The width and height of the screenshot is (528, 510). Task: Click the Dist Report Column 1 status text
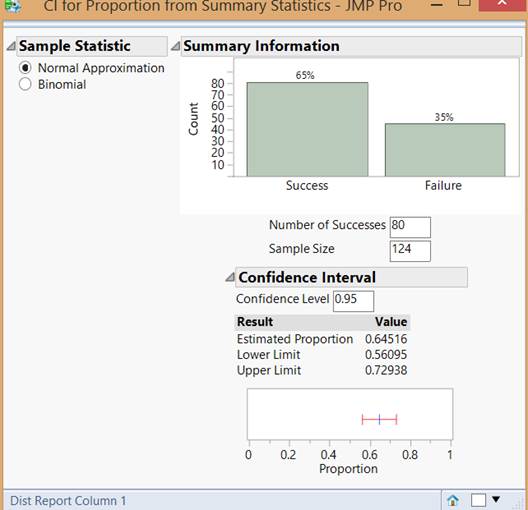[x=68, y=501]
